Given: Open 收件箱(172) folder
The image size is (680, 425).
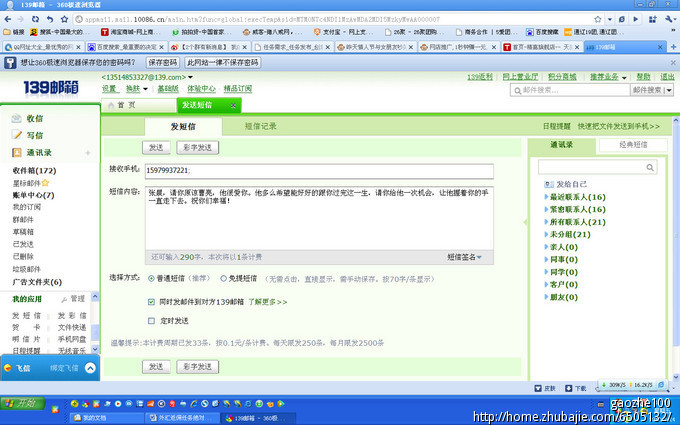Looking at the screenshot, I should [34, 170].
